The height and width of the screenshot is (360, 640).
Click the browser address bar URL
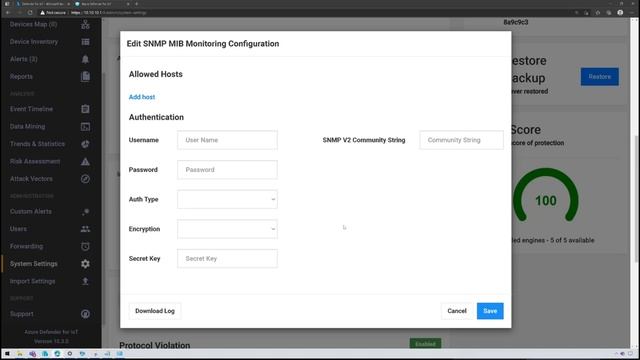tap(109, 13)
